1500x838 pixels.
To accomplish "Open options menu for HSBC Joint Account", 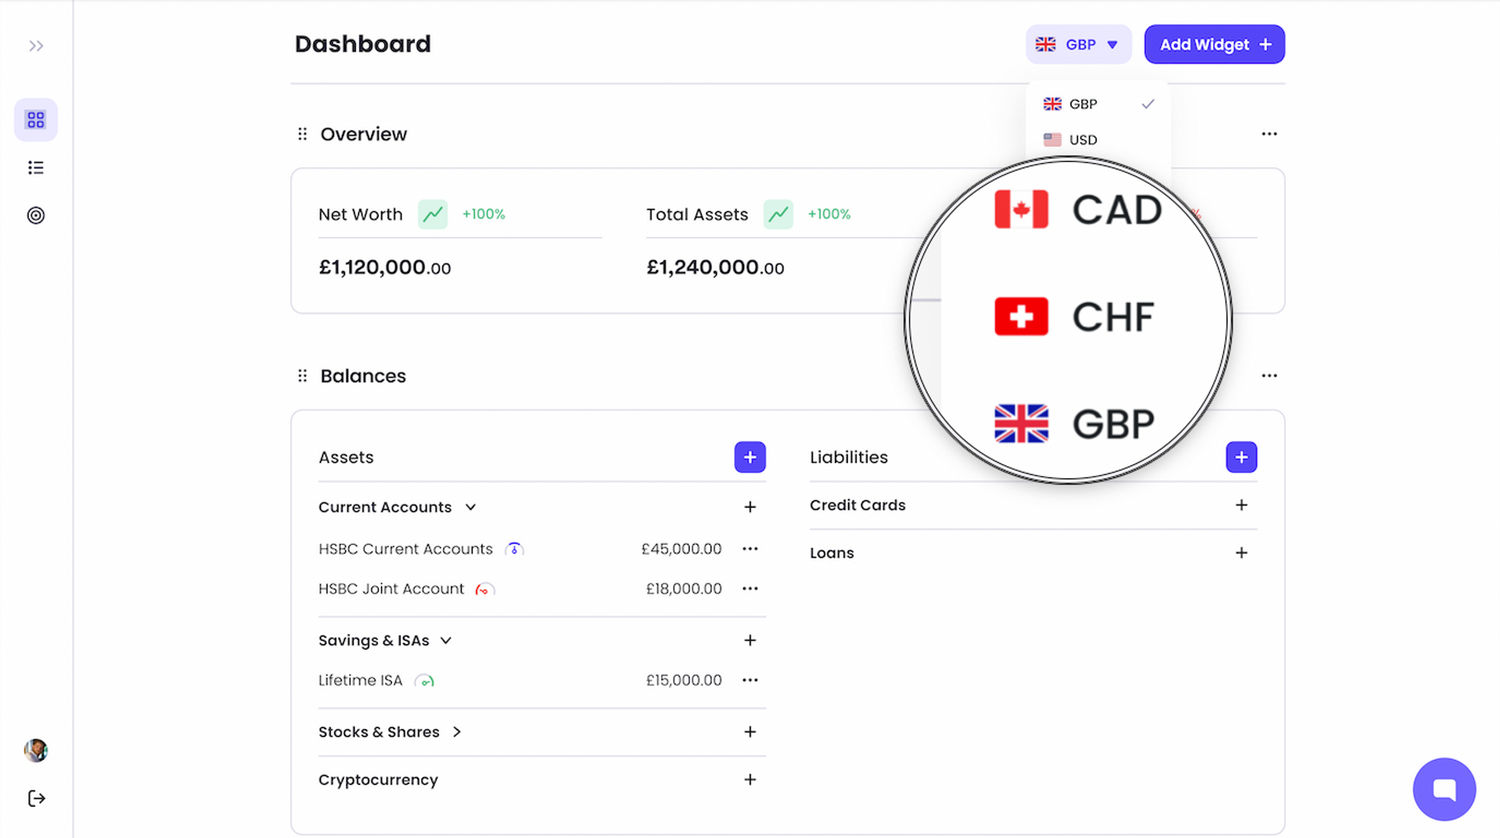I will 750,589.
